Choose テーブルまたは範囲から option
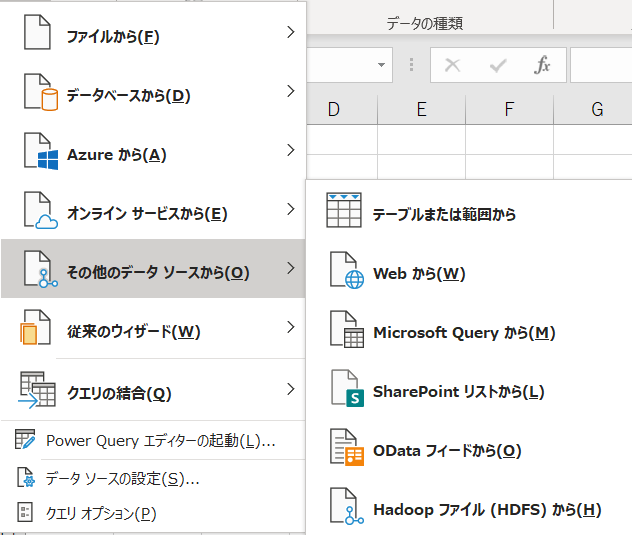The height and width of the screenshot is (535, 632). 469,210
